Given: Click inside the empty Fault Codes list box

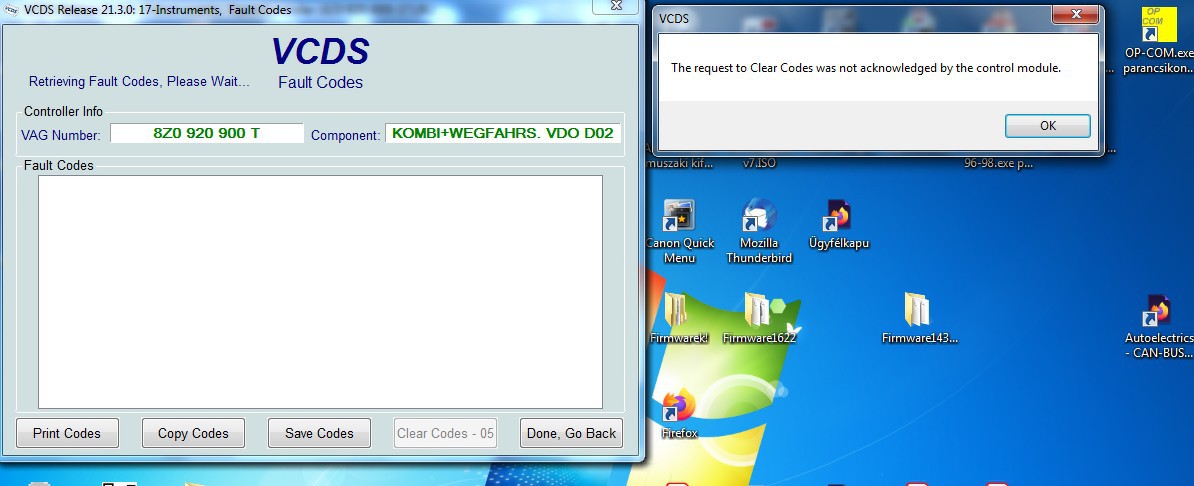Looking at the screenshot, I should coord(320,292).
